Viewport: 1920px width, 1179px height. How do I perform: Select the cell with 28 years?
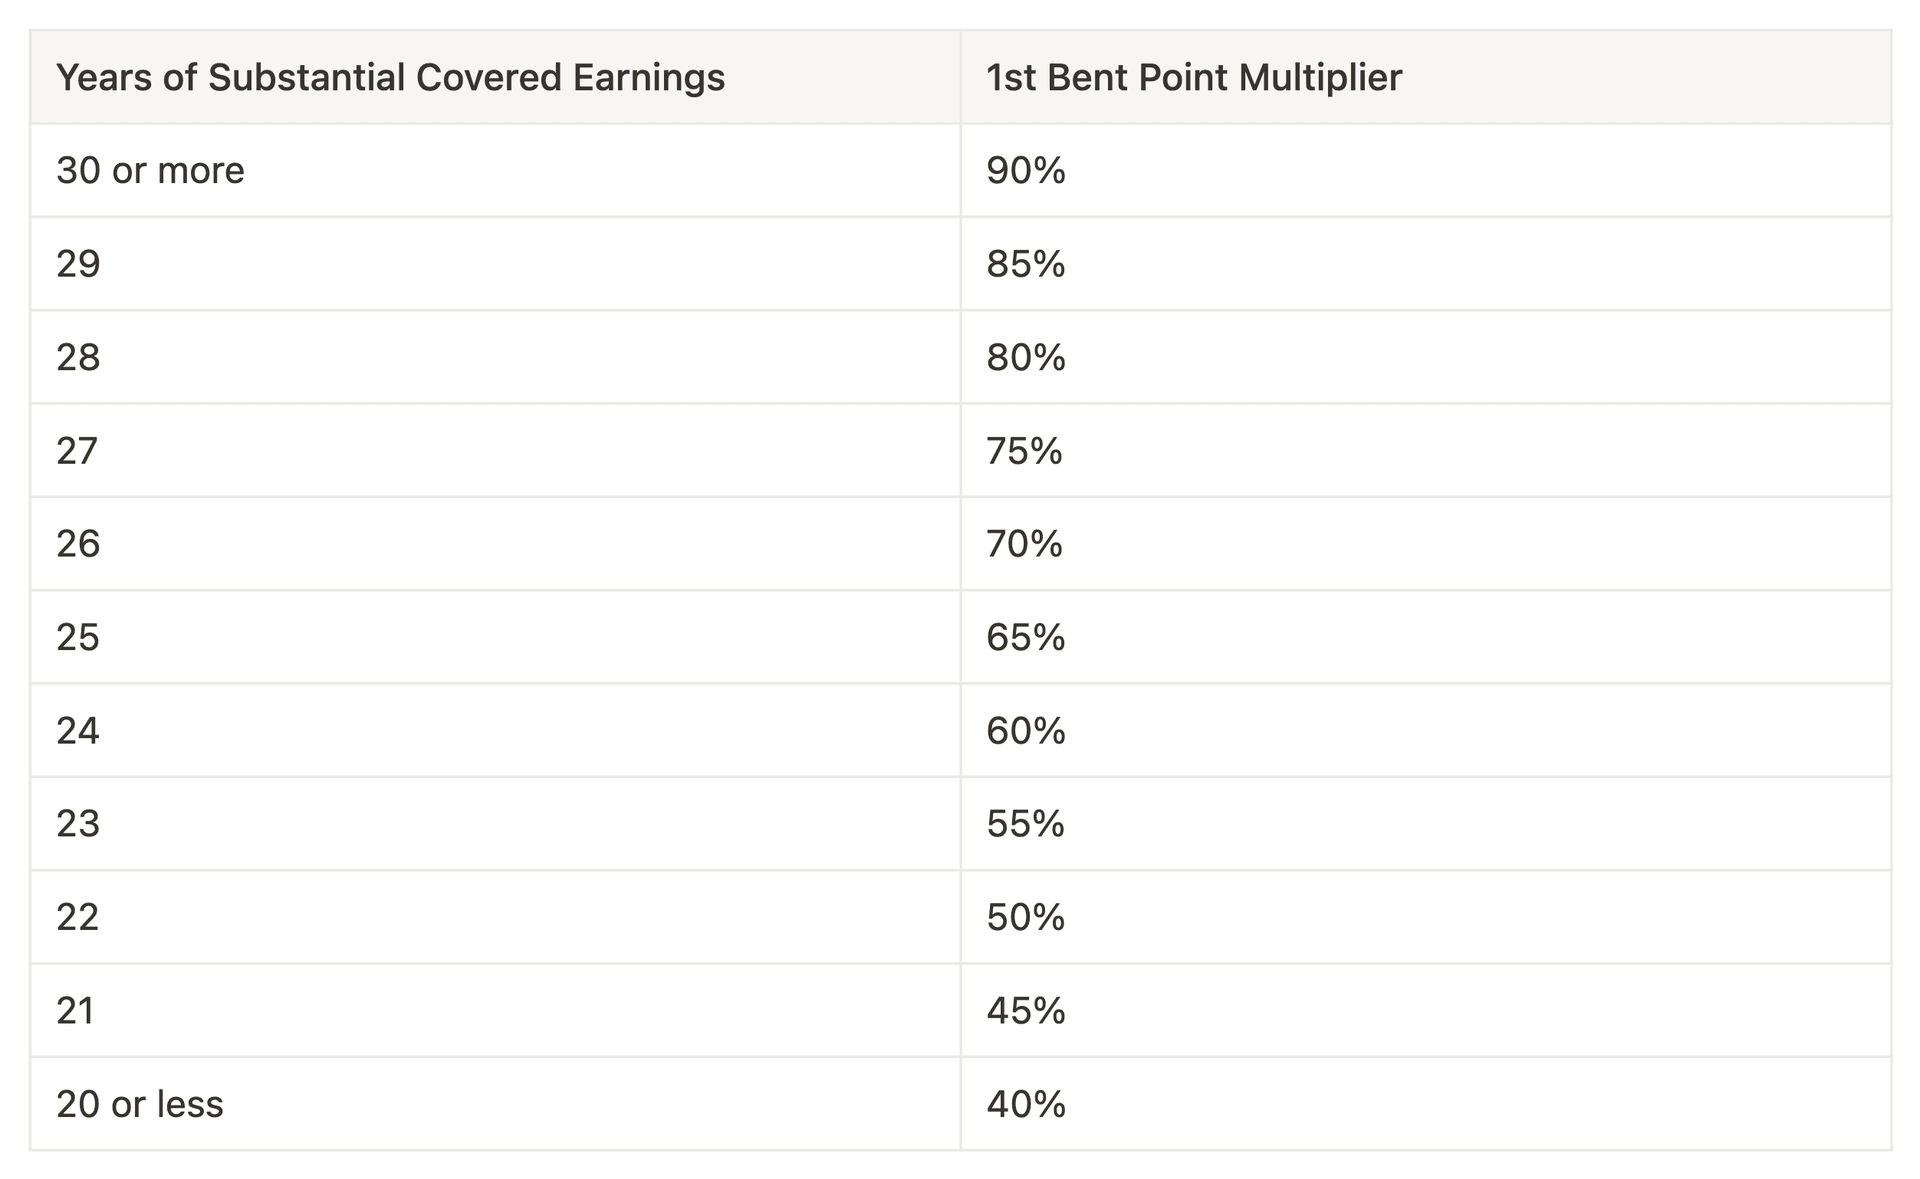click(x=495, y=357)
